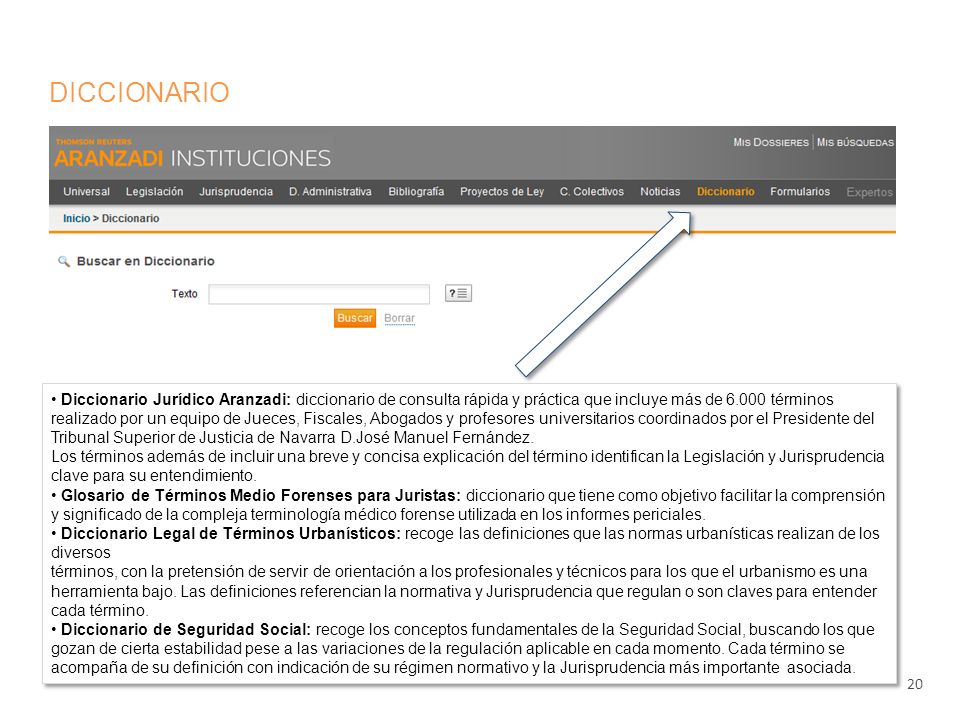Open the C. Colectivos tab
960x720 pixels.
[x=591, y=192]
